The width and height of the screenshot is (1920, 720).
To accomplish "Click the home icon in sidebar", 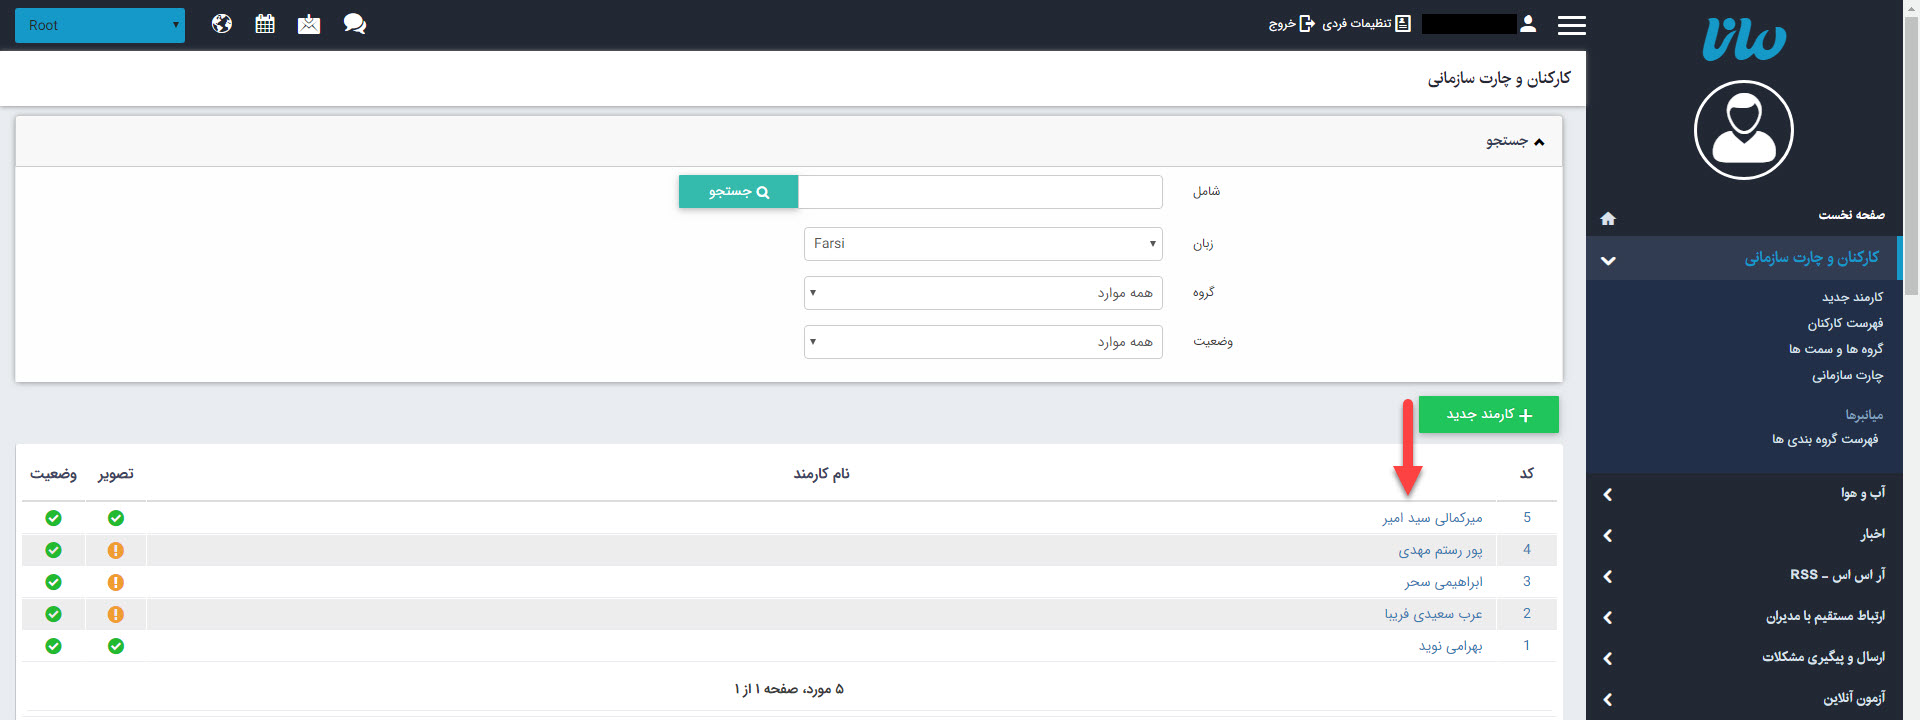I will (1608, 218).
